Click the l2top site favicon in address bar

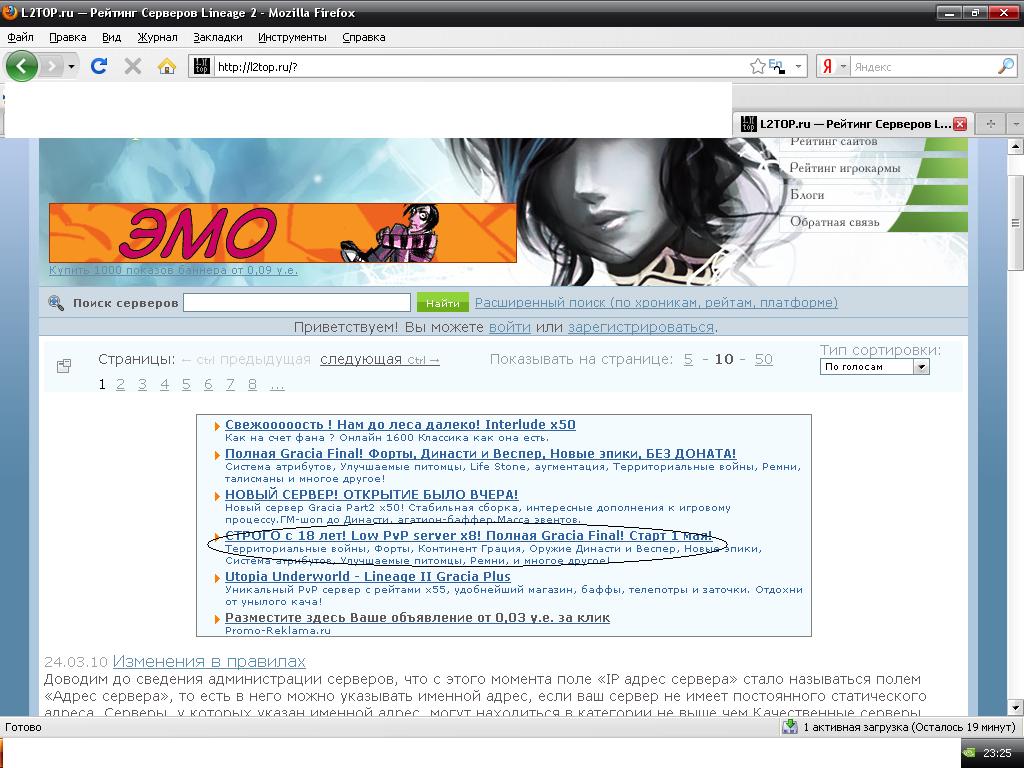pyautogui.click(x=202, y=66)
